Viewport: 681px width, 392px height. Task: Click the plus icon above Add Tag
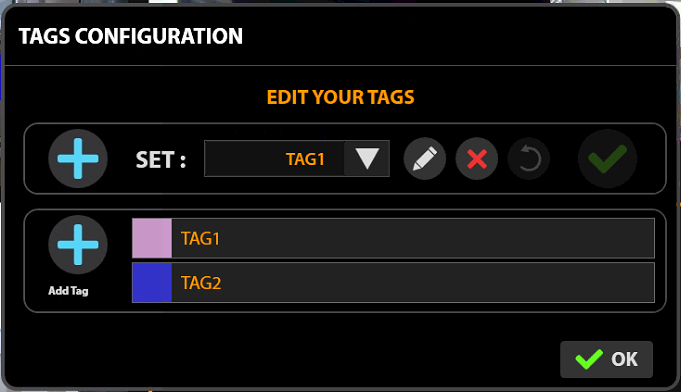pos(78,245)
